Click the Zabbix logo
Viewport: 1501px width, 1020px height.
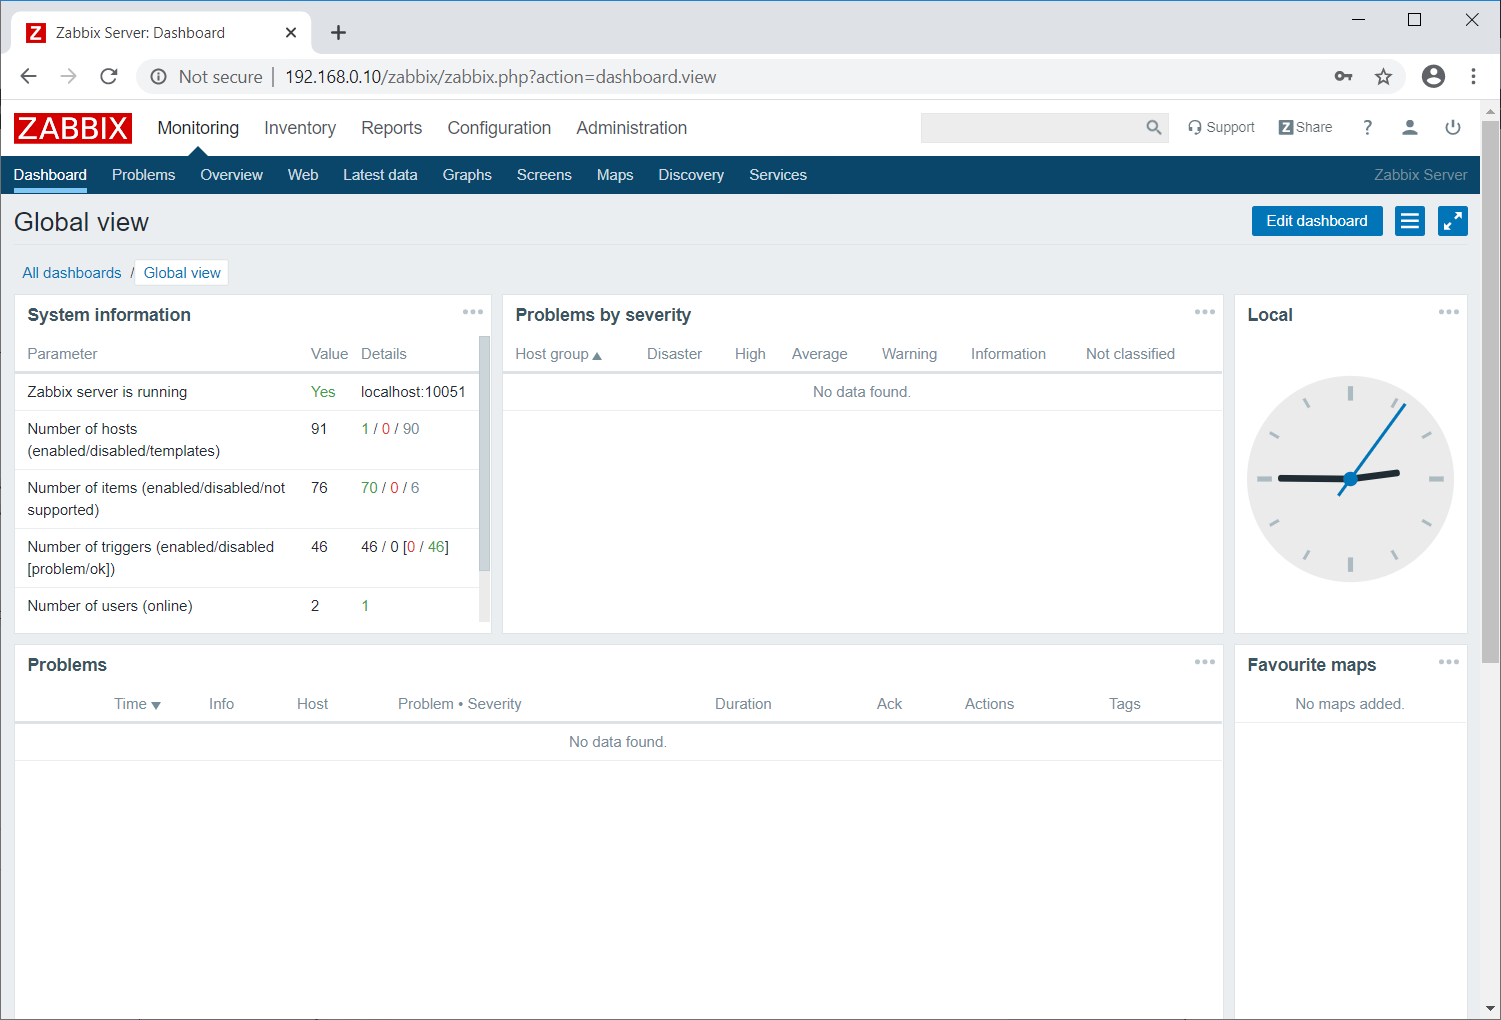tap(72, 128)
